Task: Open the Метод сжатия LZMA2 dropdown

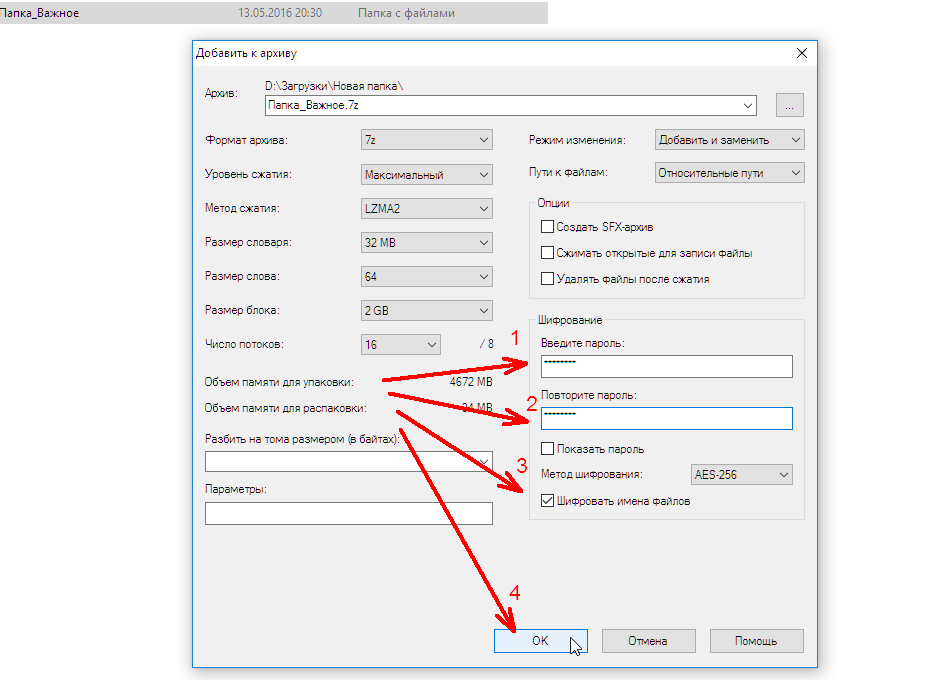Action: (x=426, y=208)
